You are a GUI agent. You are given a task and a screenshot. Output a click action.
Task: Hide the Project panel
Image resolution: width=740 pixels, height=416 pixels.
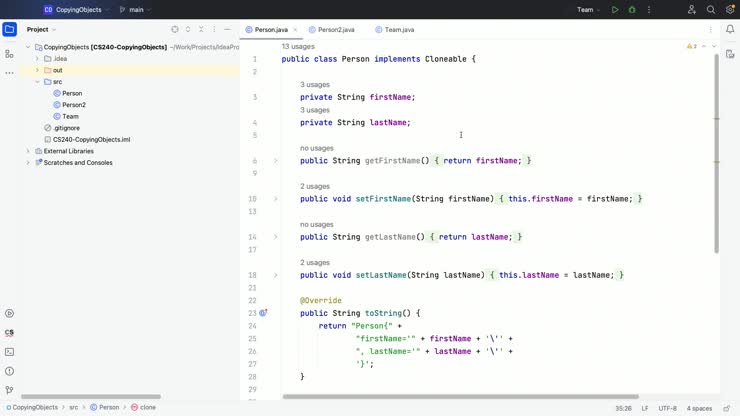[227, 29]
